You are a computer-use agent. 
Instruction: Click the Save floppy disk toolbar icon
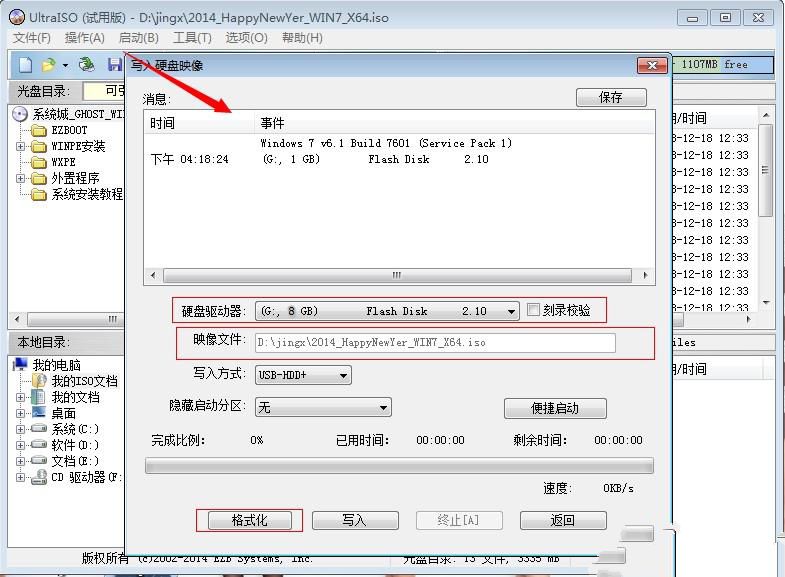tap(115, 65)
